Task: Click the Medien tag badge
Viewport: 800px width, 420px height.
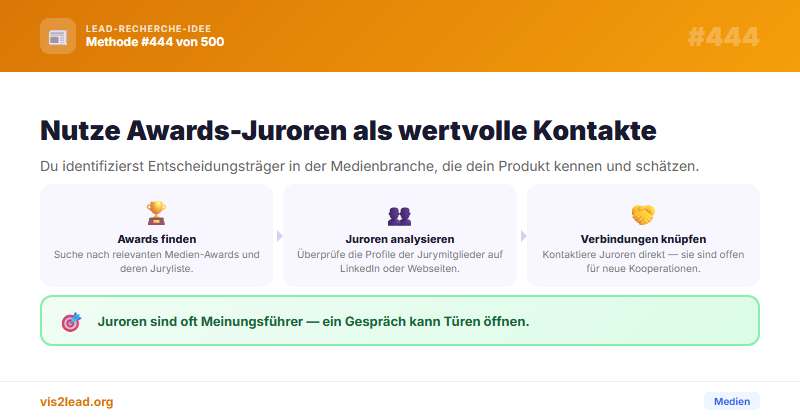Action: 732,401
